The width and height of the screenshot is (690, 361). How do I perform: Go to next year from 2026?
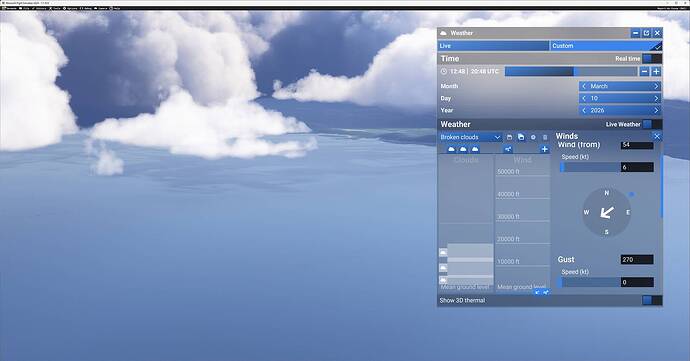(656, 111)
